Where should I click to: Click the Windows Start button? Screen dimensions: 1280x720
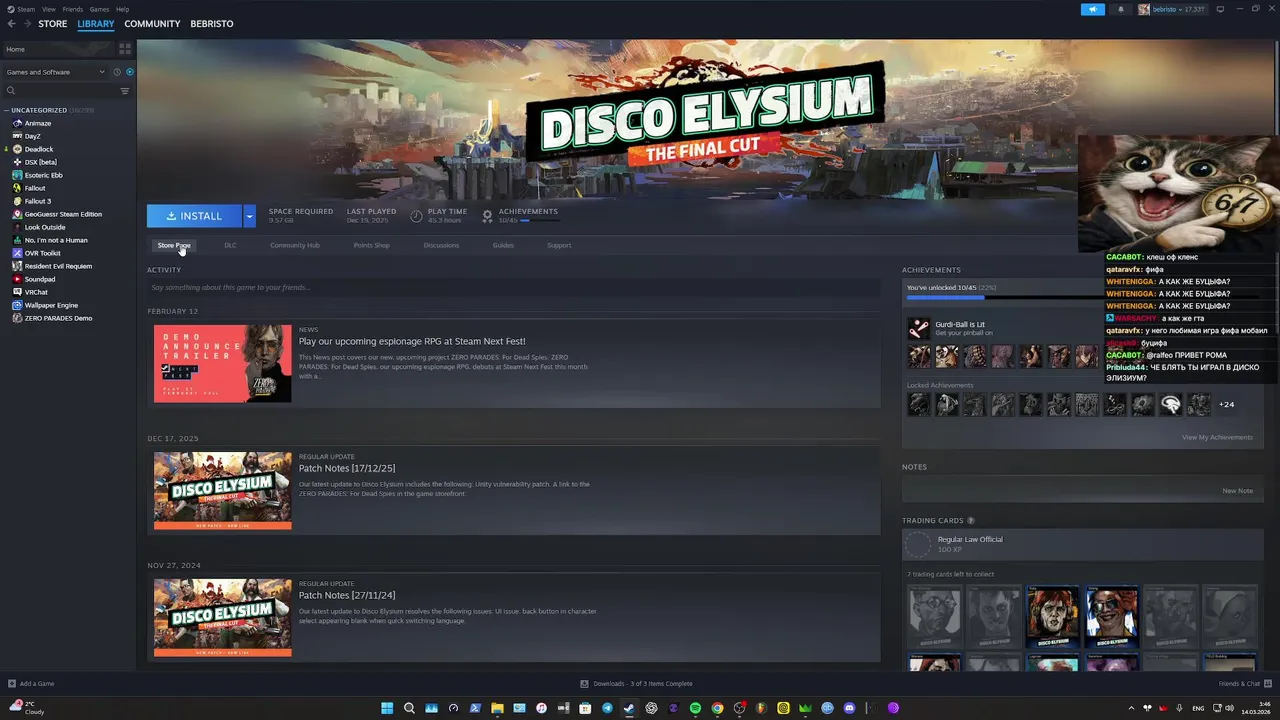(387, 708)
